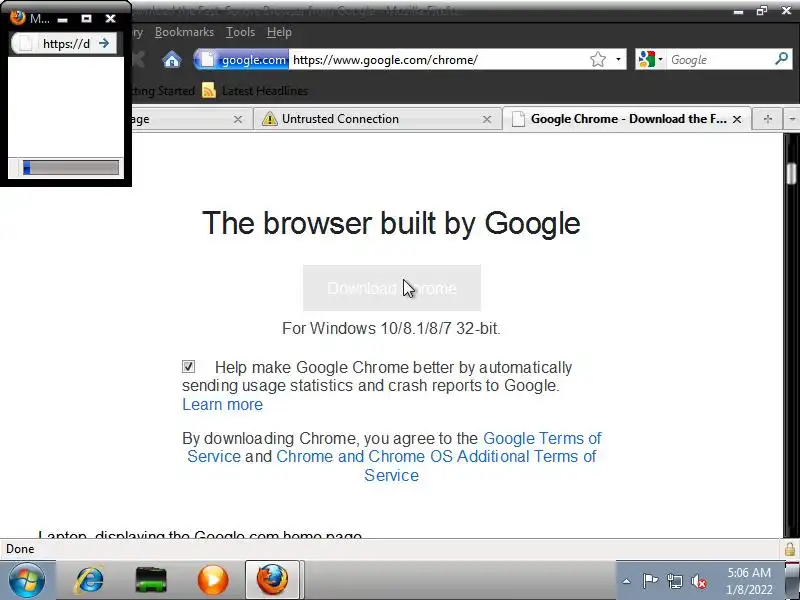This screenshot has height=600, width=800.
Task: Open the Action Center flag icon
Action: 650,581
